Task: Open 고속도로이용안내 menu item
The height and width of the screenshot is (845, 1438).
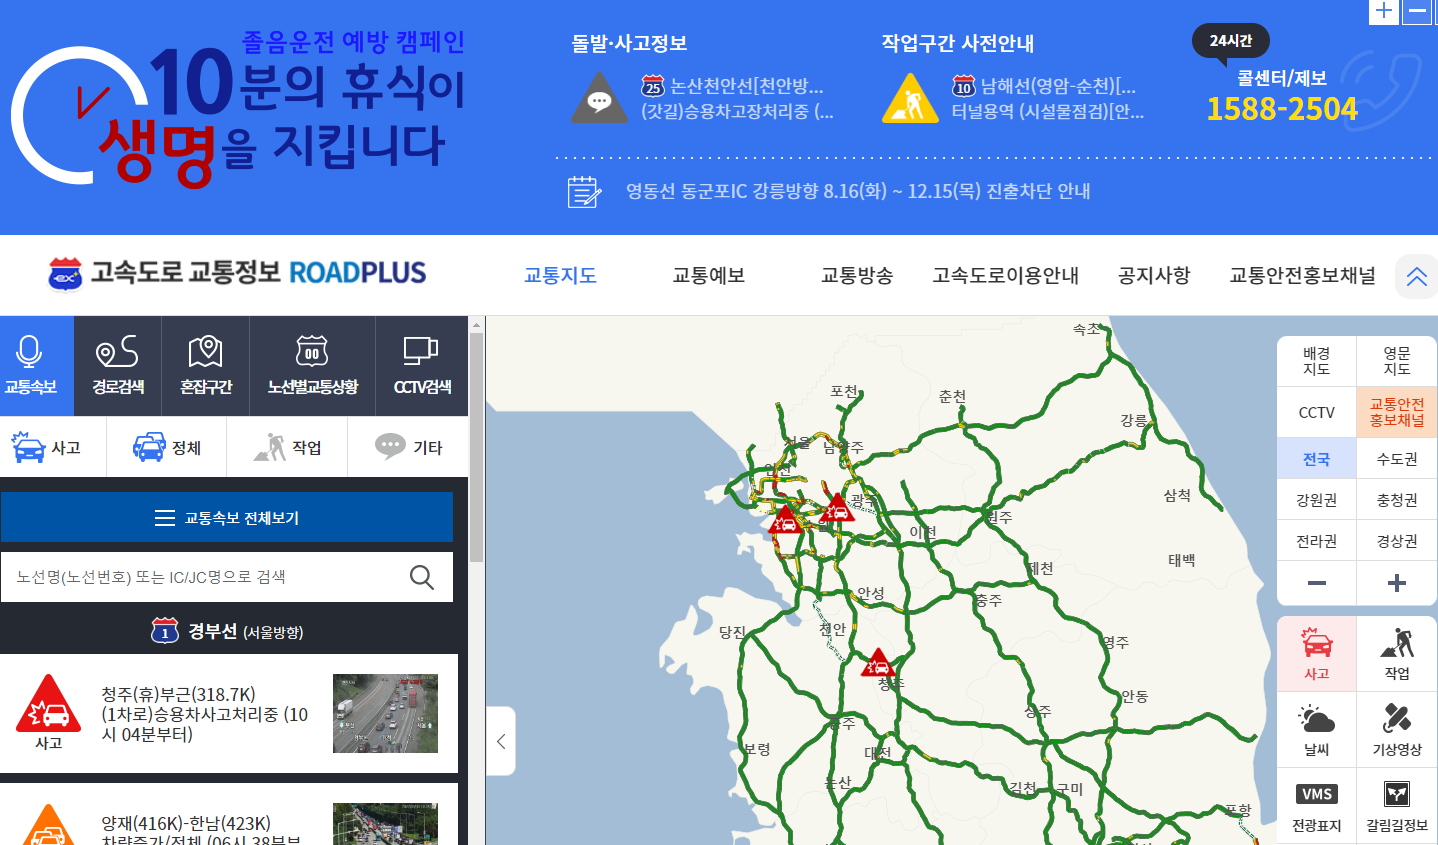Action: pyautogui.click(x=1005, y=275)
